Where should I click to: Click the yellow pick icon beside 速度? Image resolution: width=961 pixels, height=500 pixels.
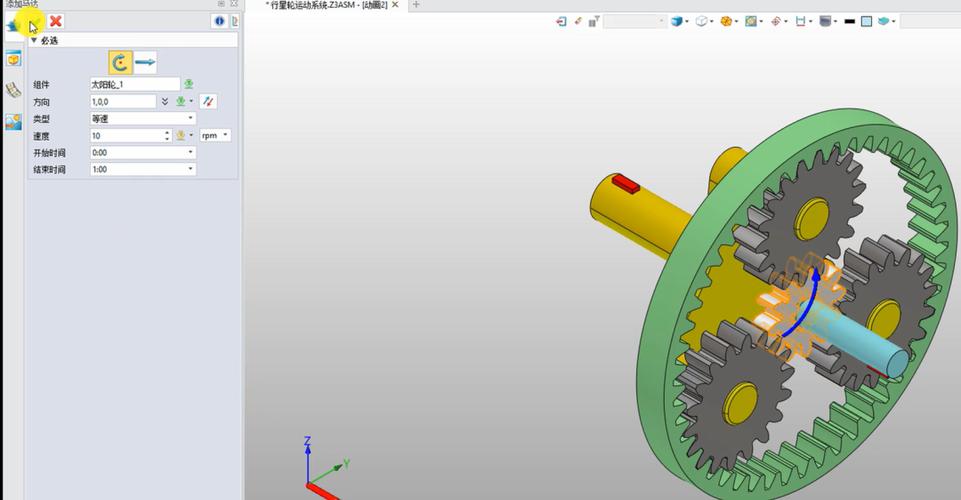pyautogui.click(x=181, y=135)
